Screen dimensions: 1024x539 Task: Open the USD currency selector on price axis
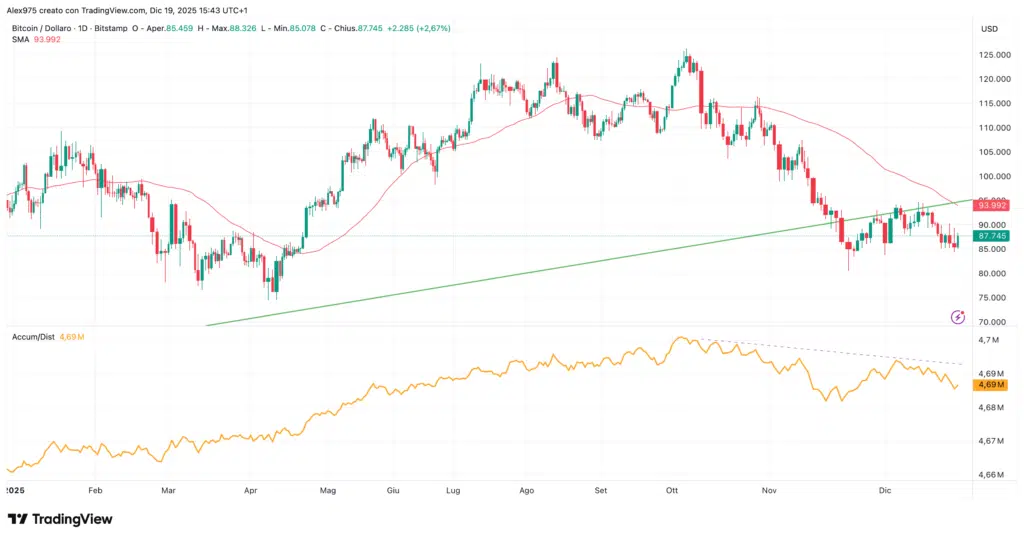(990, 28)
